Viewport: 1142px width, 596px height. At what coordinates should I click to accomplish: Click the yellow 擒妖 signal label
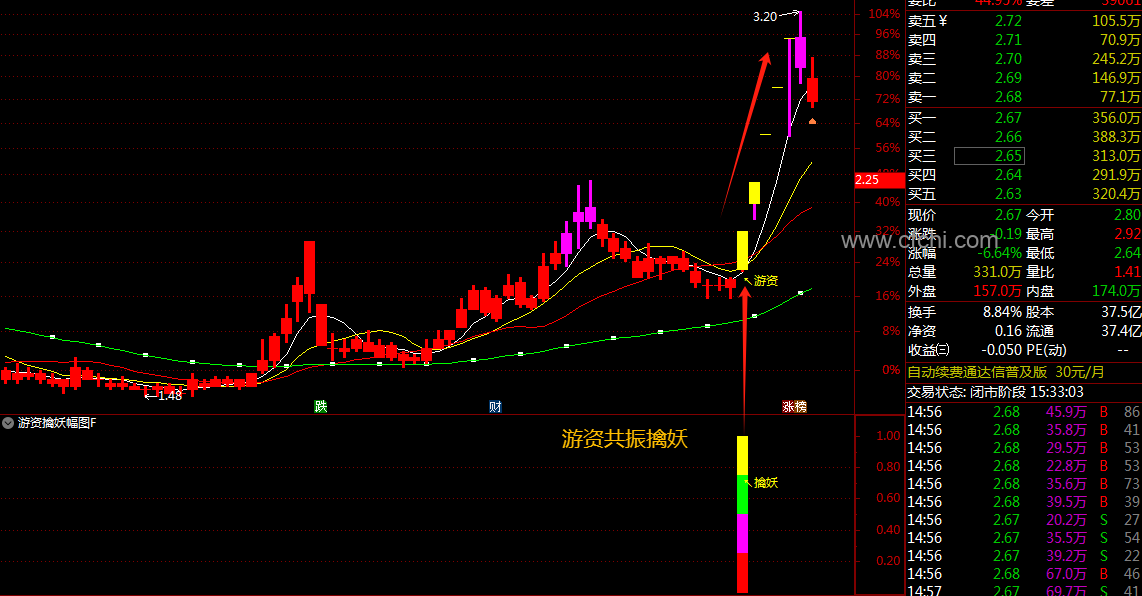(x=765, y=482)
